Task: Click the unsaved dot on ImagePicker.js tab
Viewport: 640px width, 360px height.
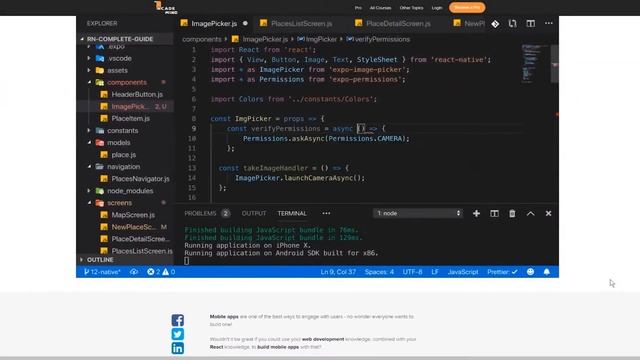Action: [x=245, y=23]
